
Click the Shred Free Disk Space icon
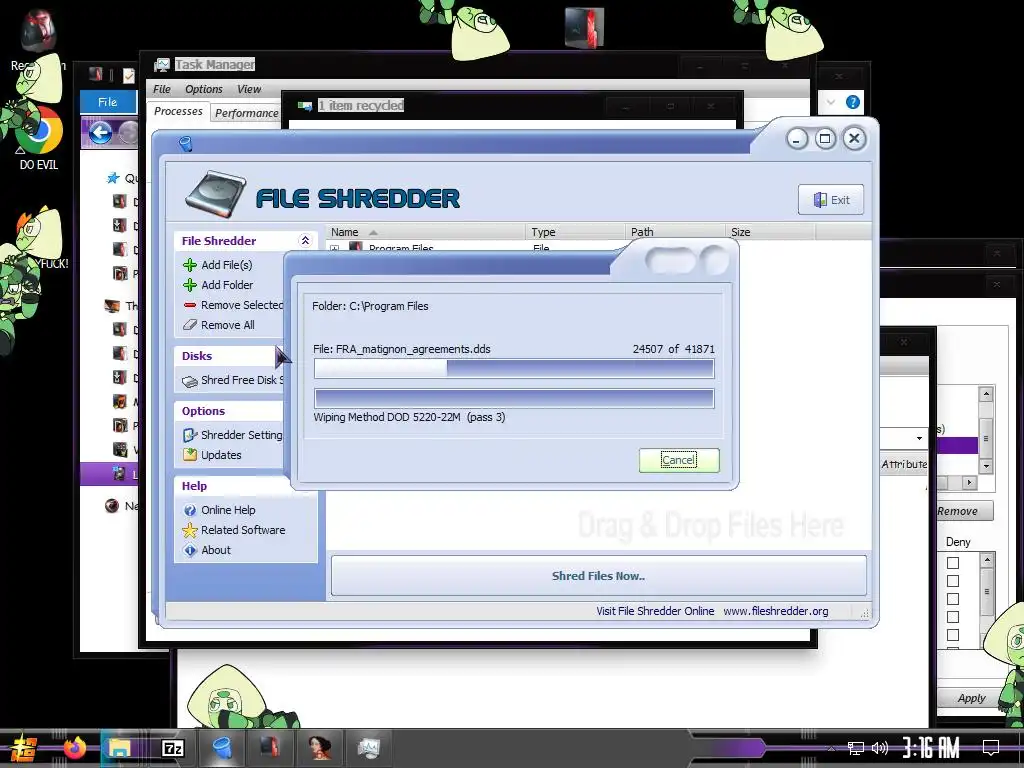tap(190, 381)
